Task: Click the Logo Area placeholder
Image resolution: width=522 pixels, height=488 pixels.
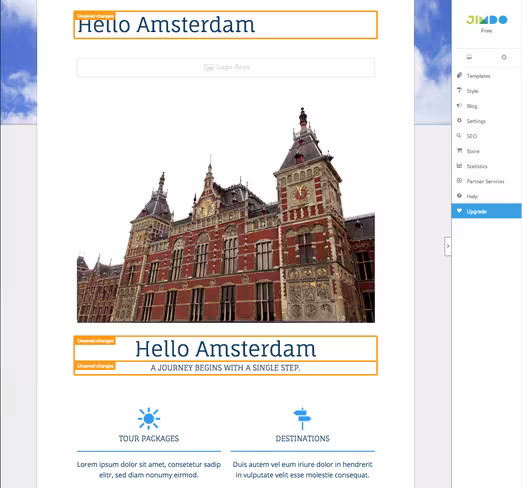Action: pyautogui.click(x=226, y=67)
